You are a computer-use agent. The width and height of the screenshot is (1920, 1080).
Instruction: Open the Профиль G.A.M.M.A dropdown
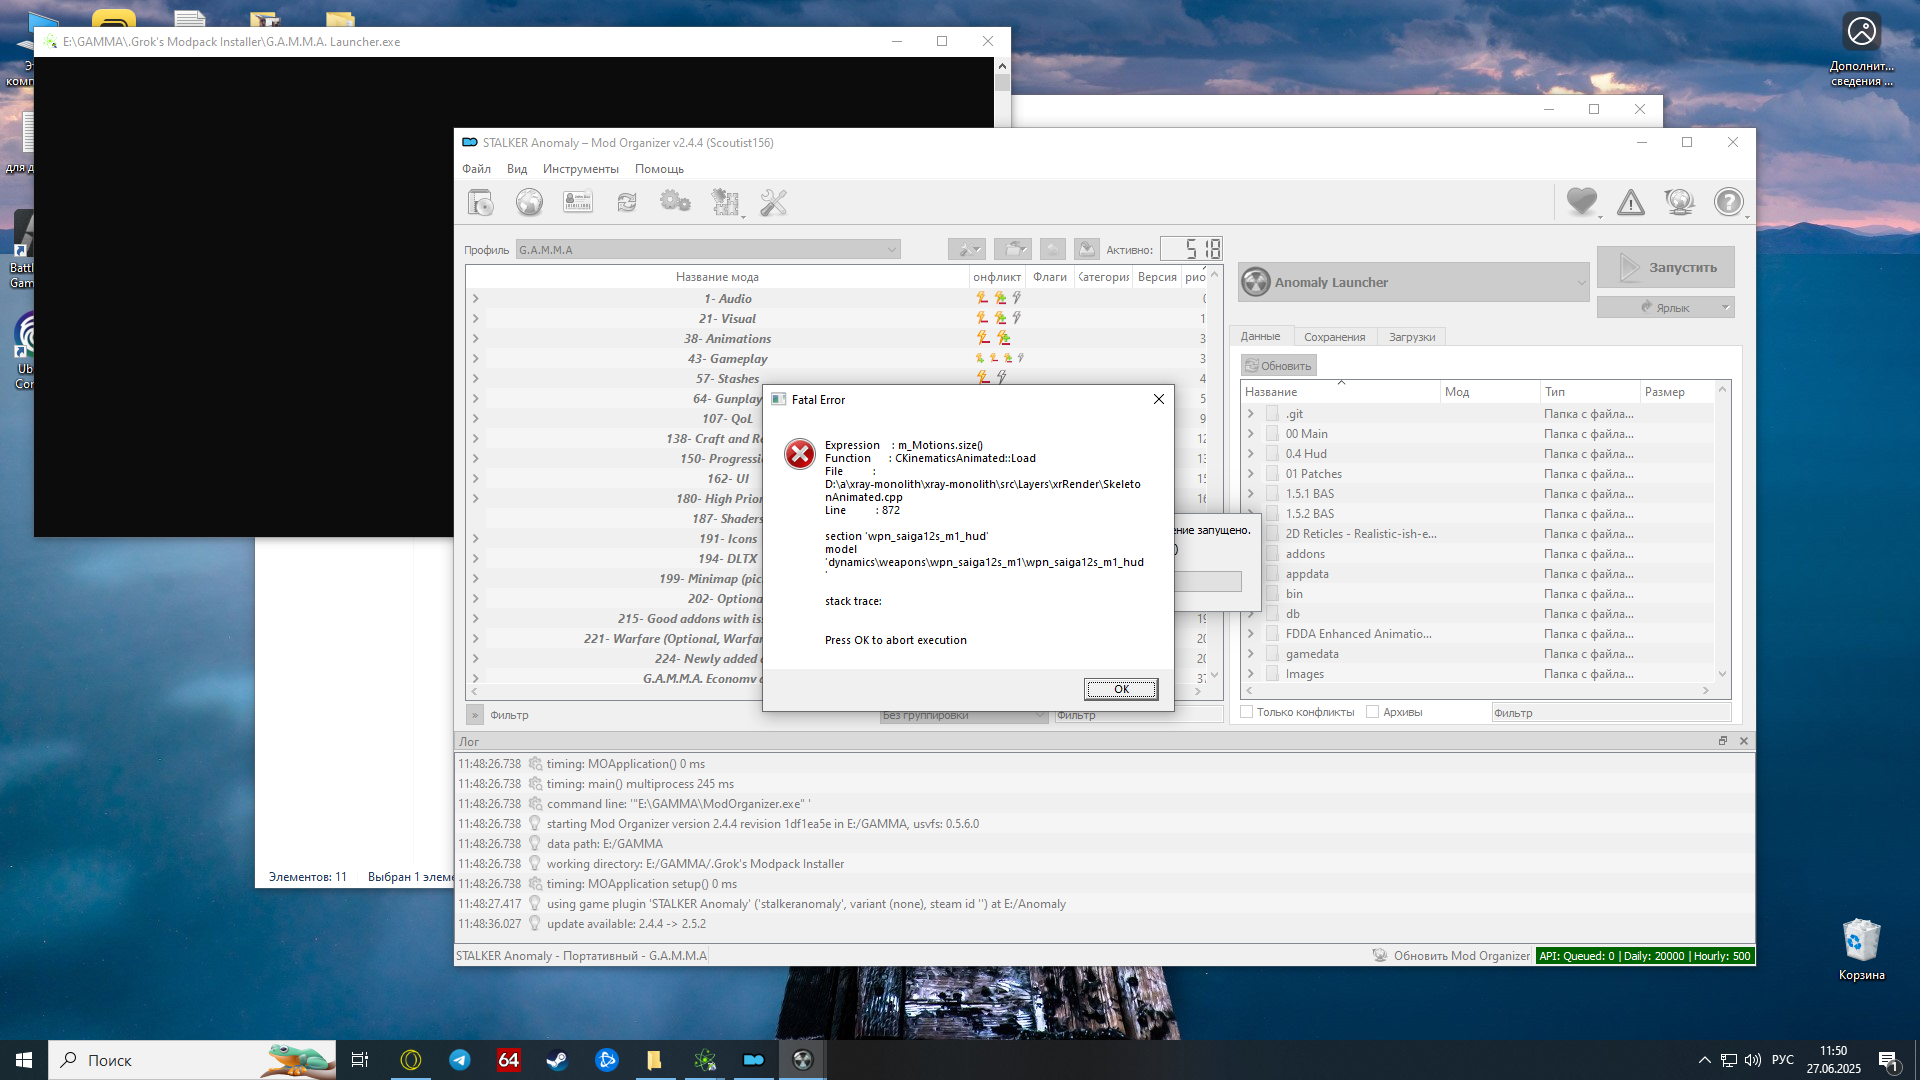click(x=708, y=249)
